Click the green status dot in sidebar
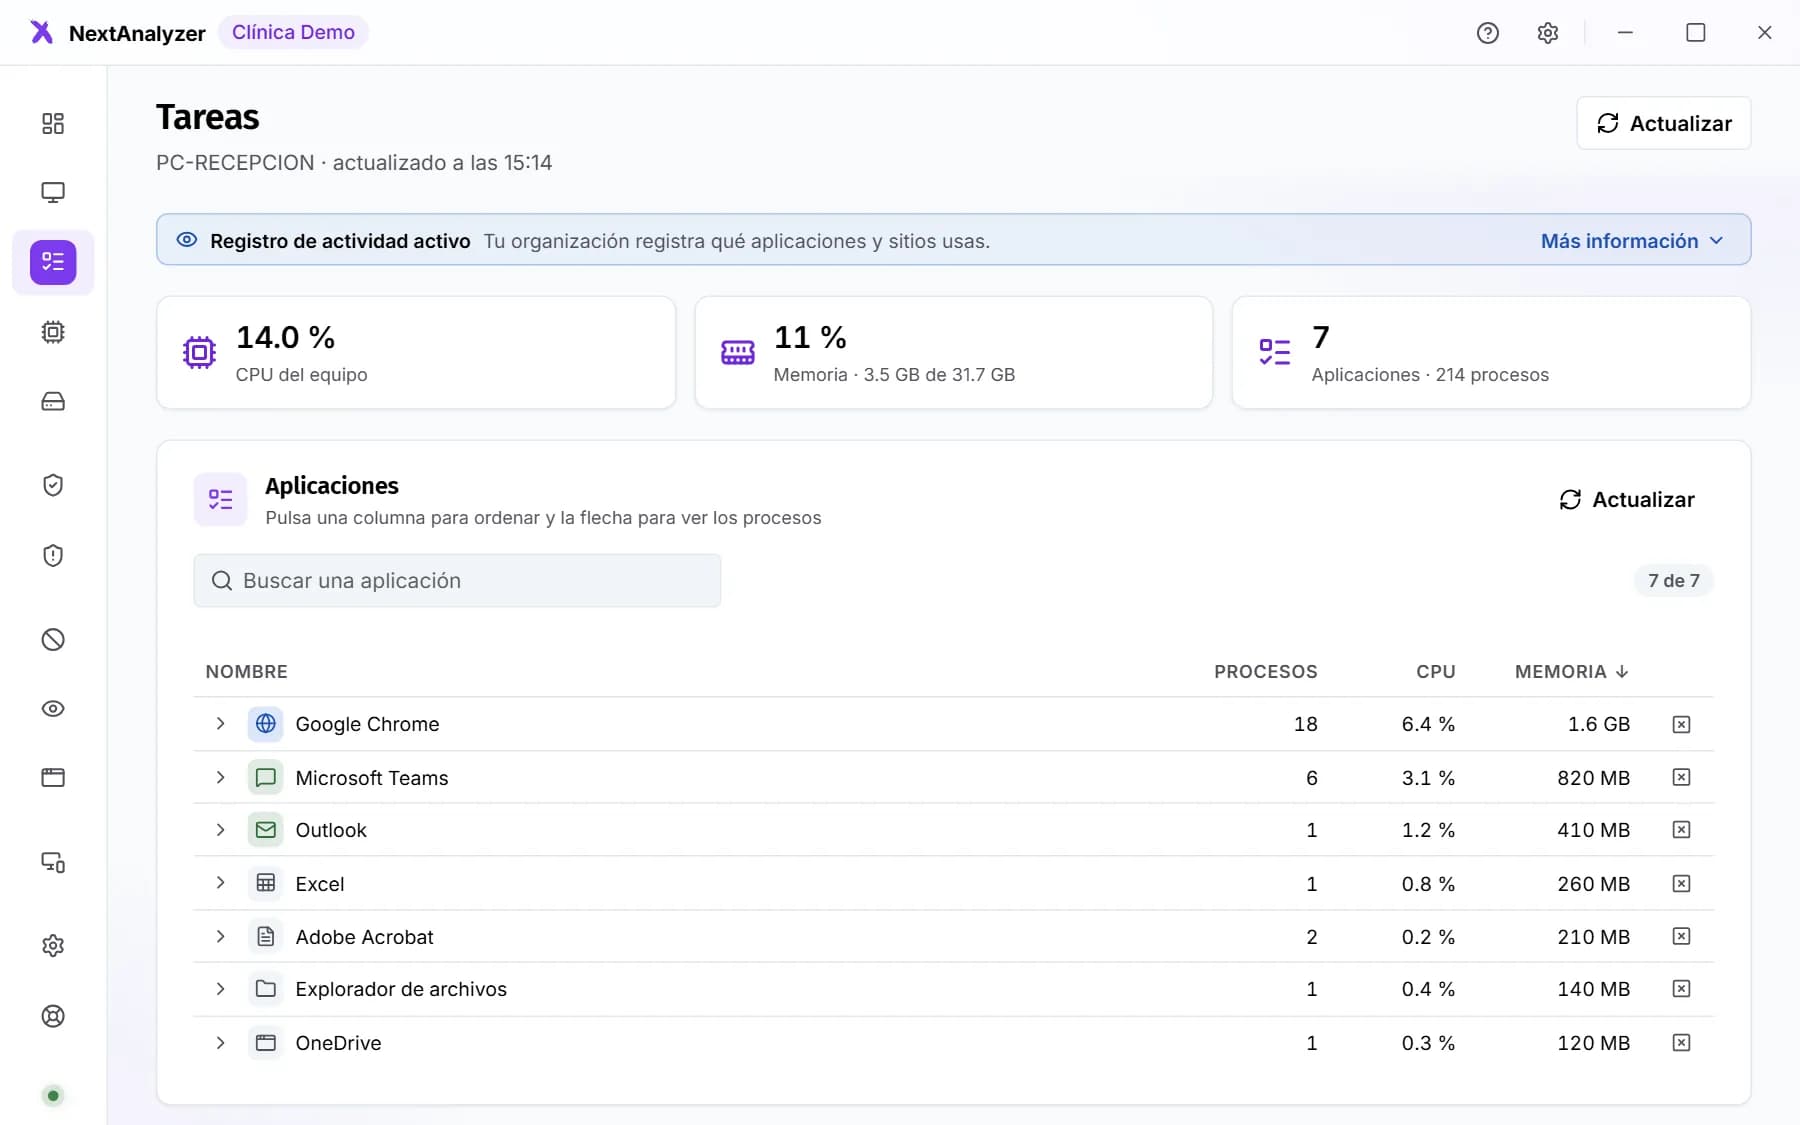Viewport: 1800px width, 1125px height. pos(53,1095)
